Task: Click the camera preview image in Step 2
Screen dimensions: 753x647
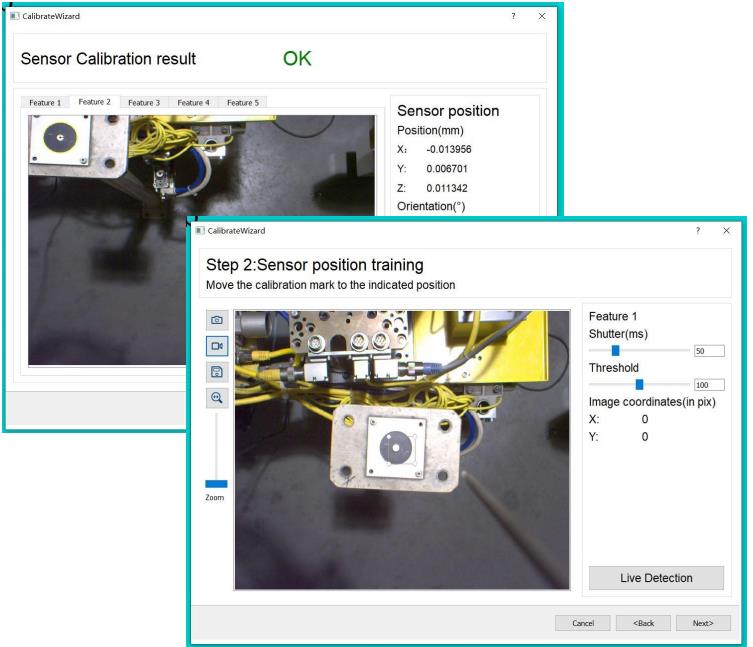Action: [x=402, y=450]
